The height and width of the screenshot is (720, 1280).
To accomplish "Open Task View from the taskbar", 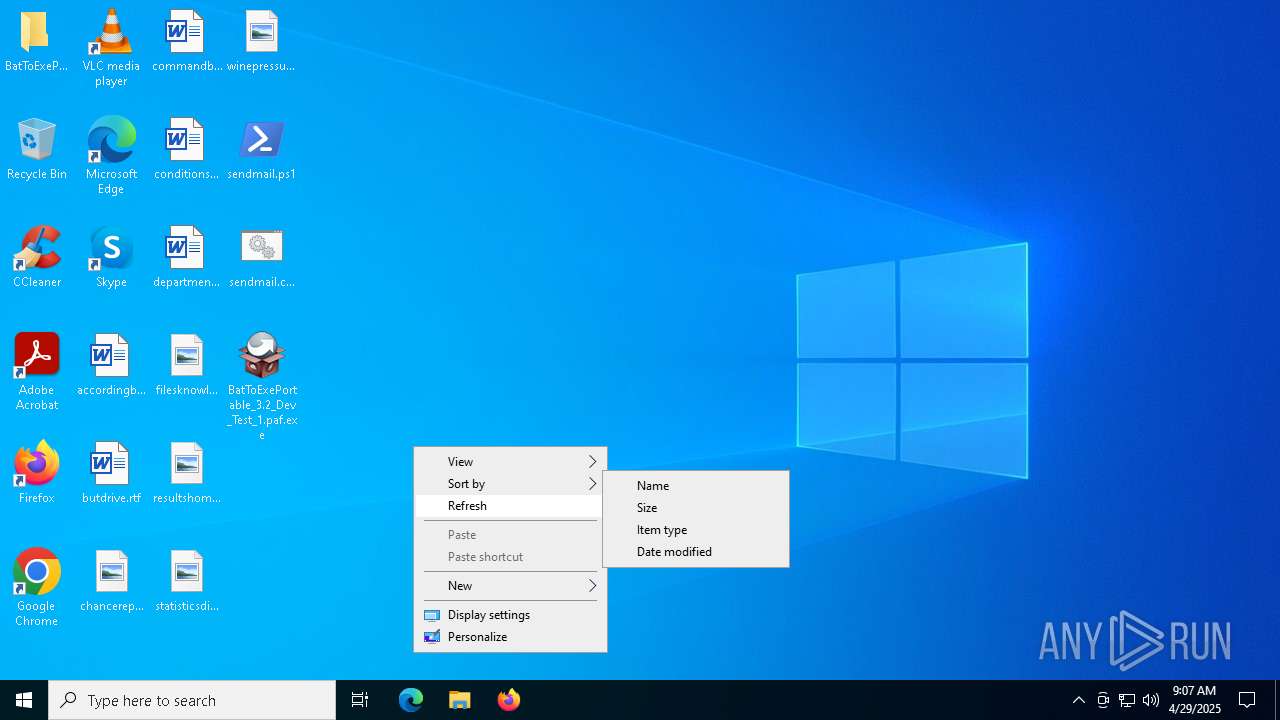I will coord(360,700).
